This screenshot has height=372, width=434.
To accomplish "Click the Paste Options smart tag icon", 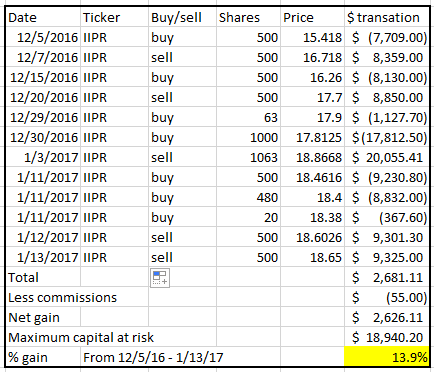I will [160, 278].
